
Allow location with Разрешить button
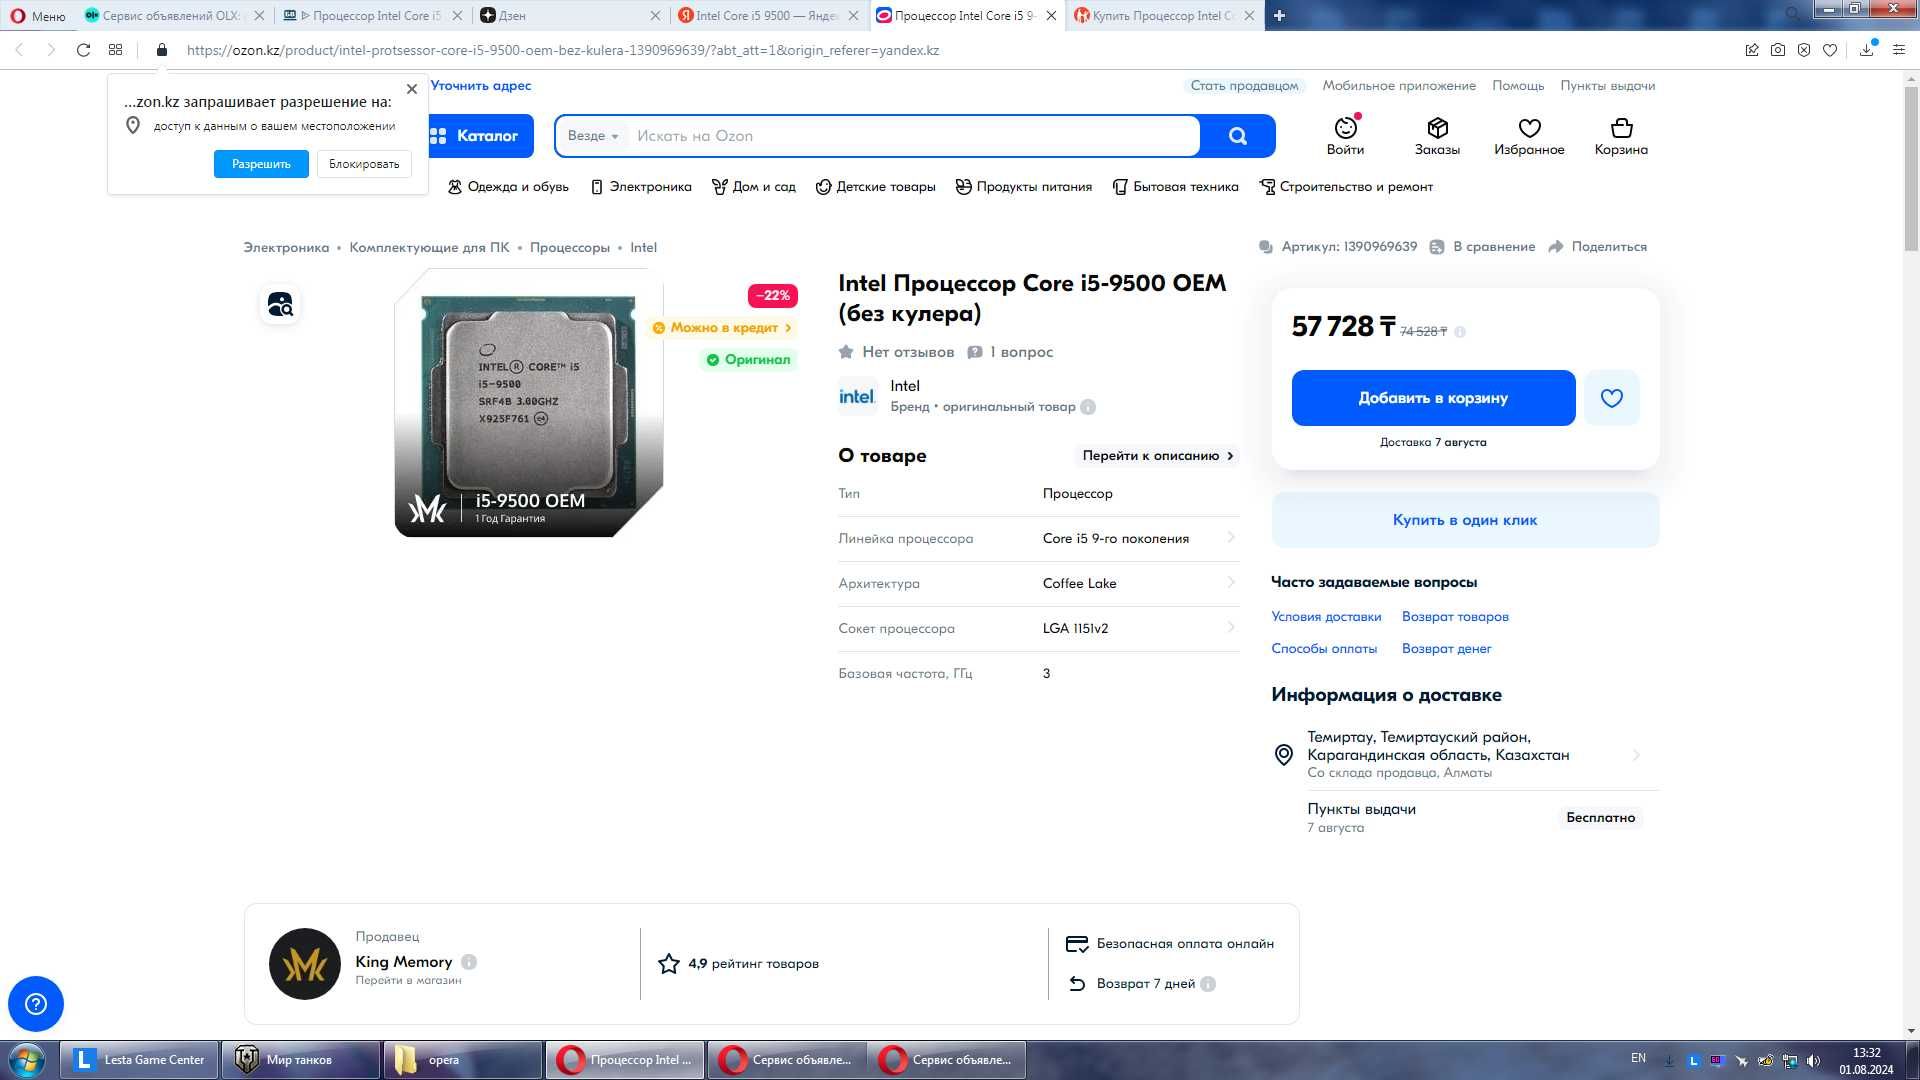(261, 164)
